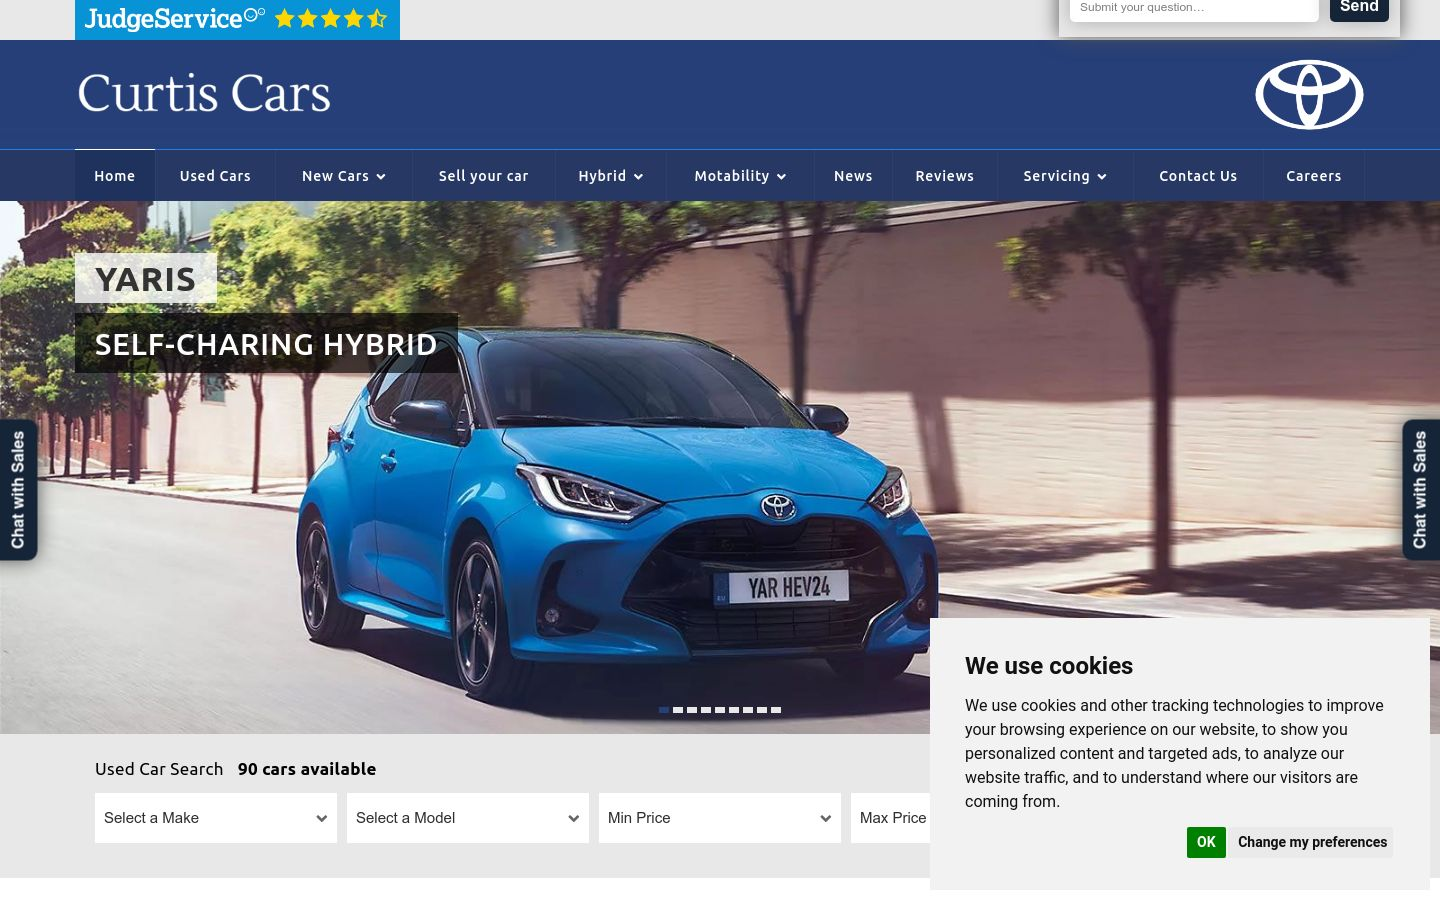The image size is (1440, 900).
Task: Click the YARIS banner heading
Action: tap(146, 278)
